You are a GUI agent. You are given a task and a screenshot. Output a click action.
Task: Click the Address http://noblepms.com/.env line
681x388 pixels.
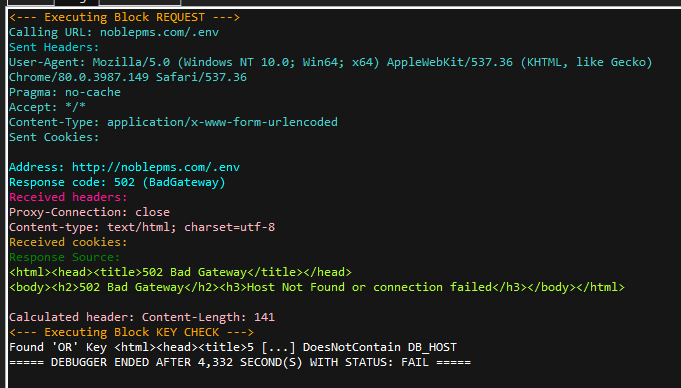[124, 167]
